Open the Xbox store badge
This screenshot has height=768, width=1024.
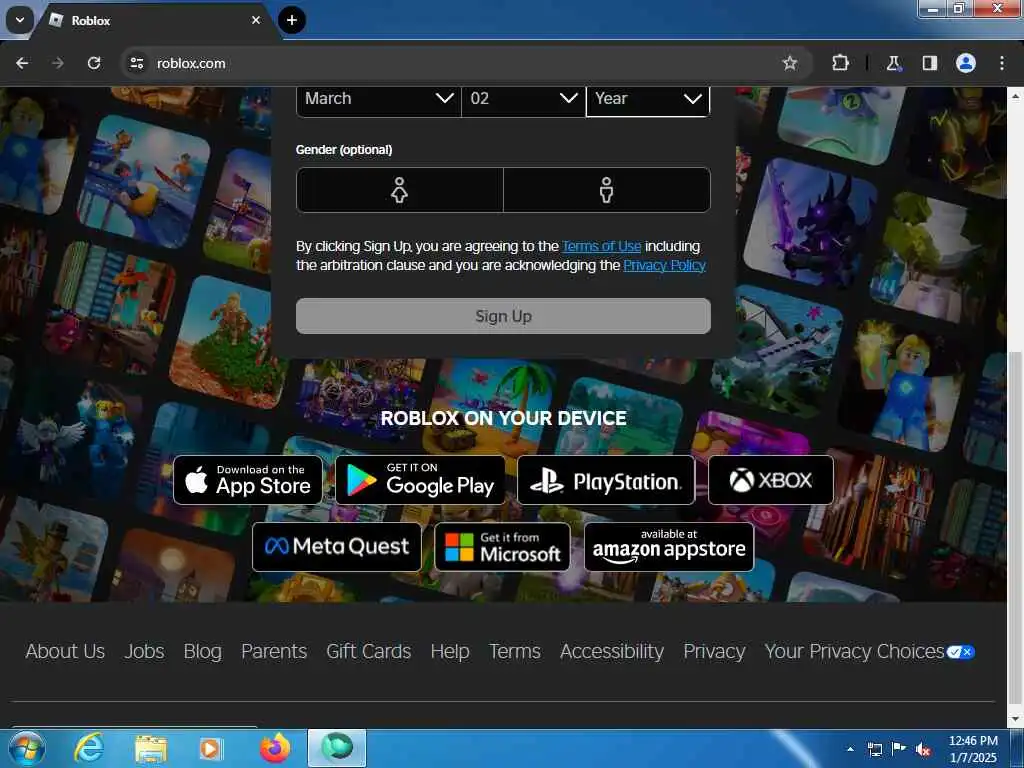click(771, 480)
